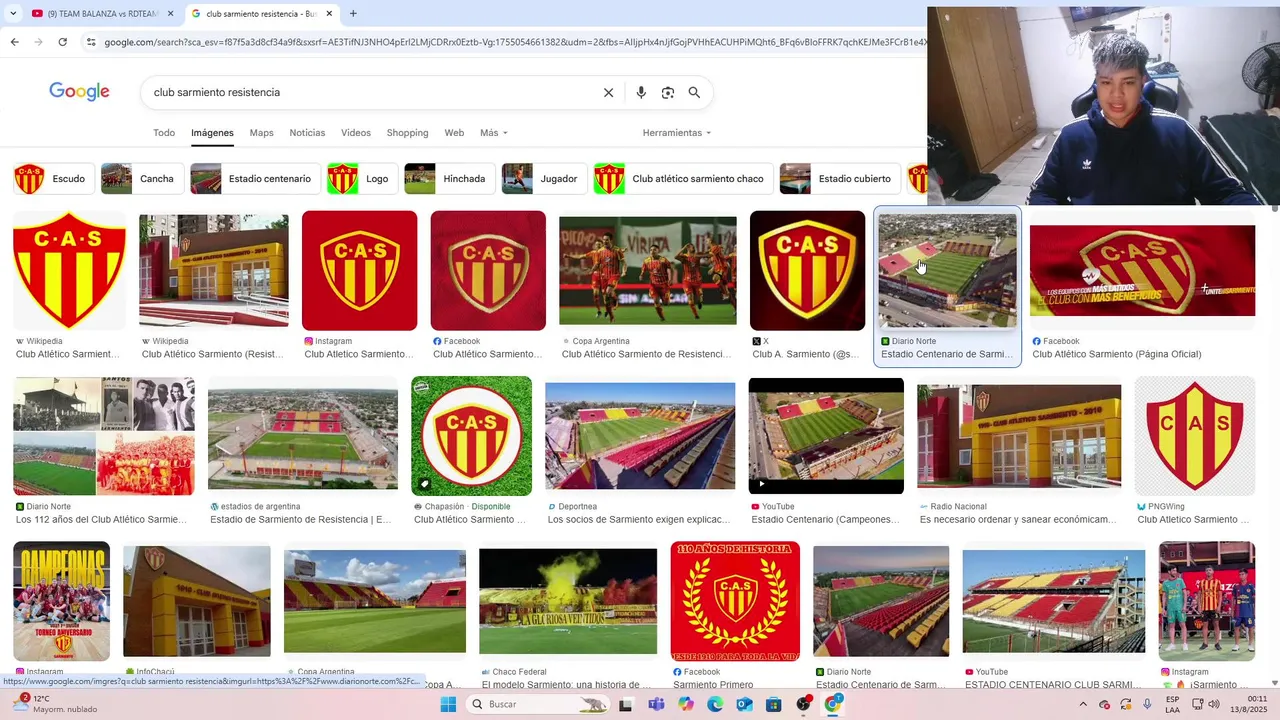Close the club sarmiento resistencia tab

329,13
